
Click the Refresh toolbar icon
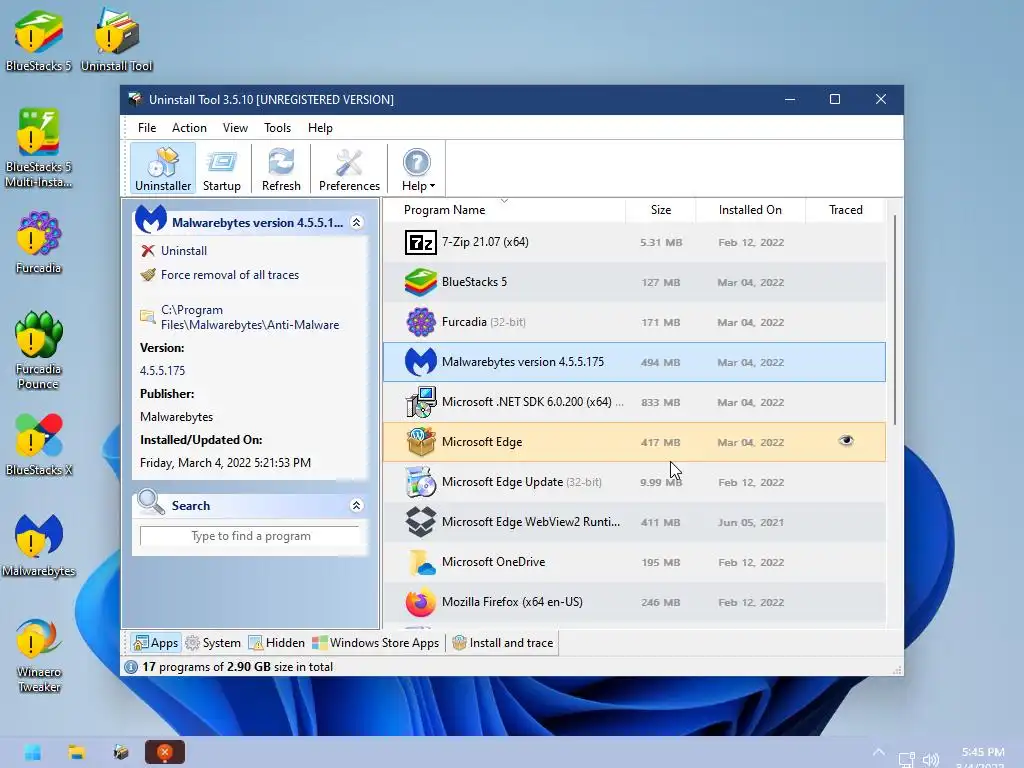[281, 168]
